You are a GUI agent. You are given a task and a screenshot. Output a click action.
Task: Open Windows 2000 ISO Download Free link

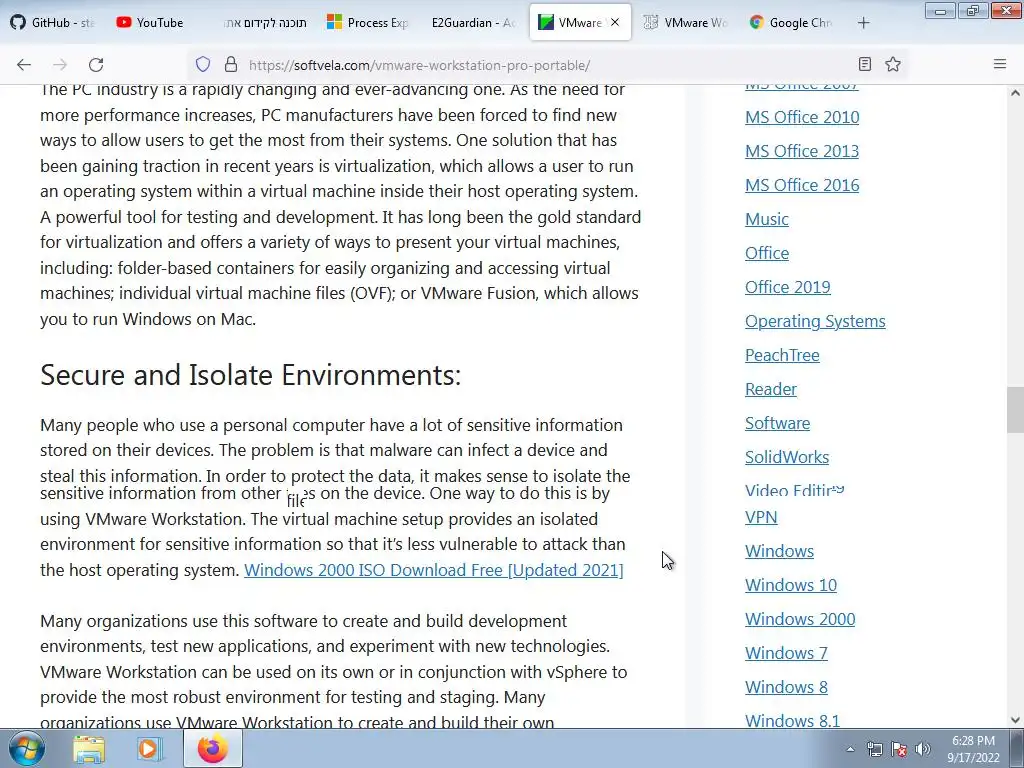coord(434,570)
